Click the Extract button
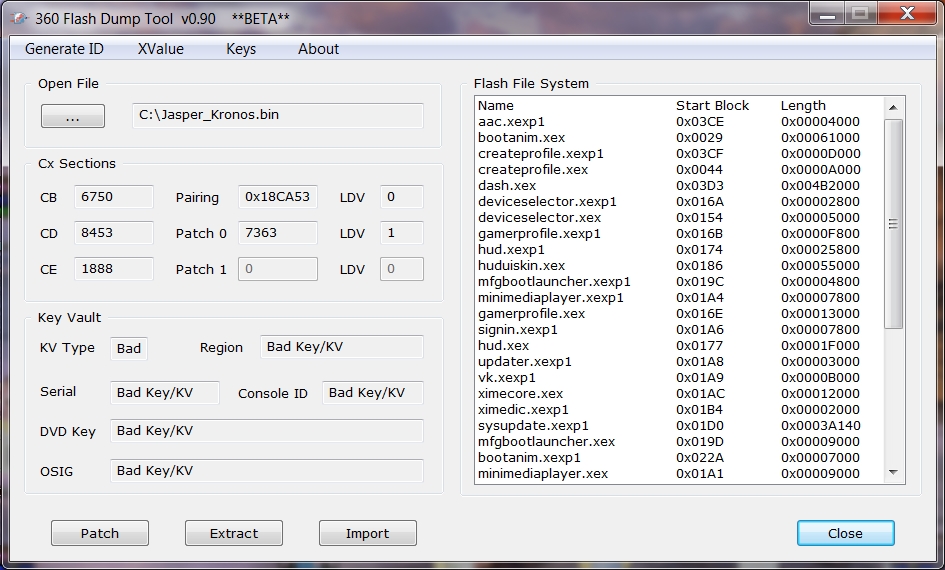 coord(234,533)
